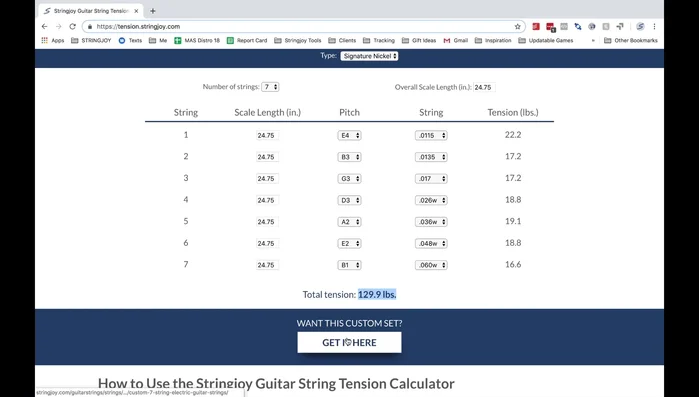Click the red extension icon after the star
The image size is (699, 397).
click(536, 27)
